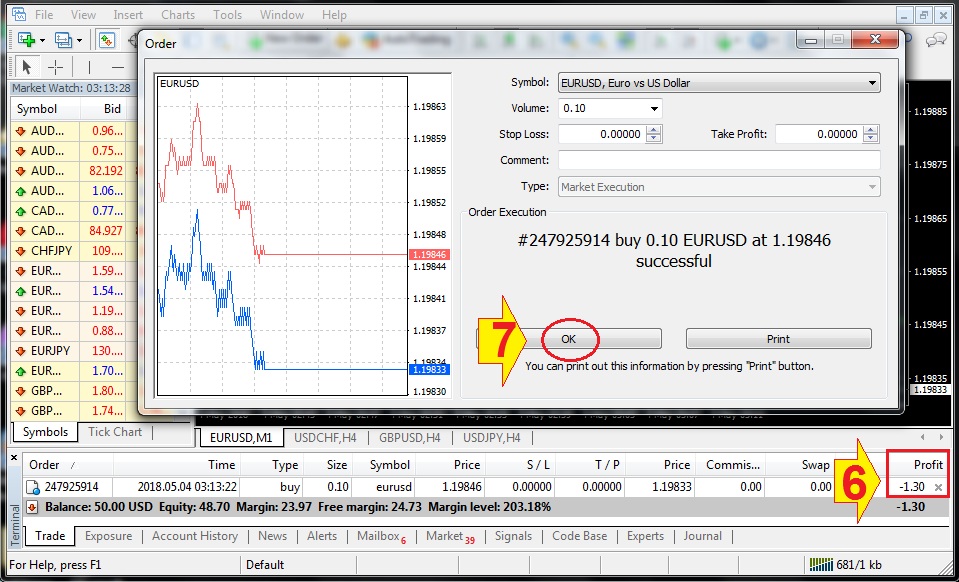The width and height of the screenshot is (959, 582).
Task: Open the dropdown arrow beside the new chart icon
Action: pos(42,40)
